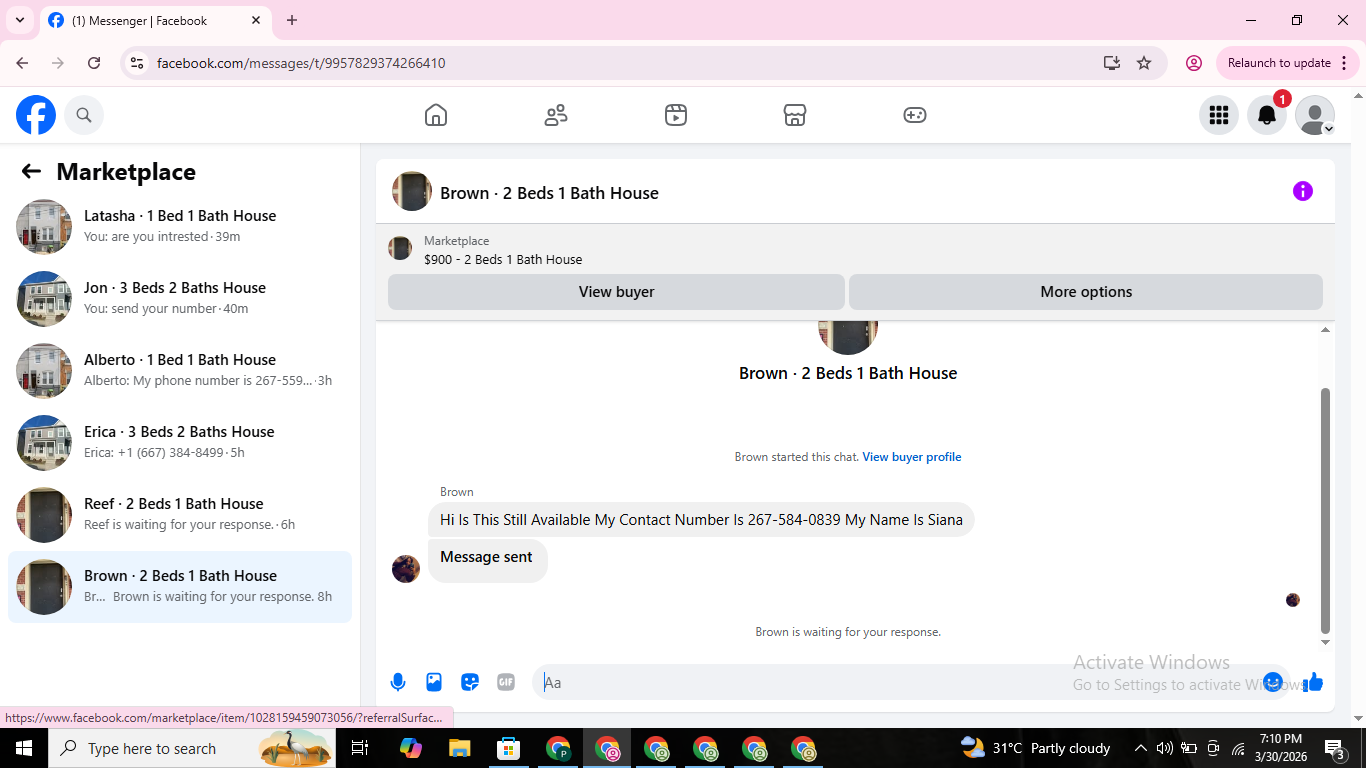Open Friends icon in top nav

point(556,115)
